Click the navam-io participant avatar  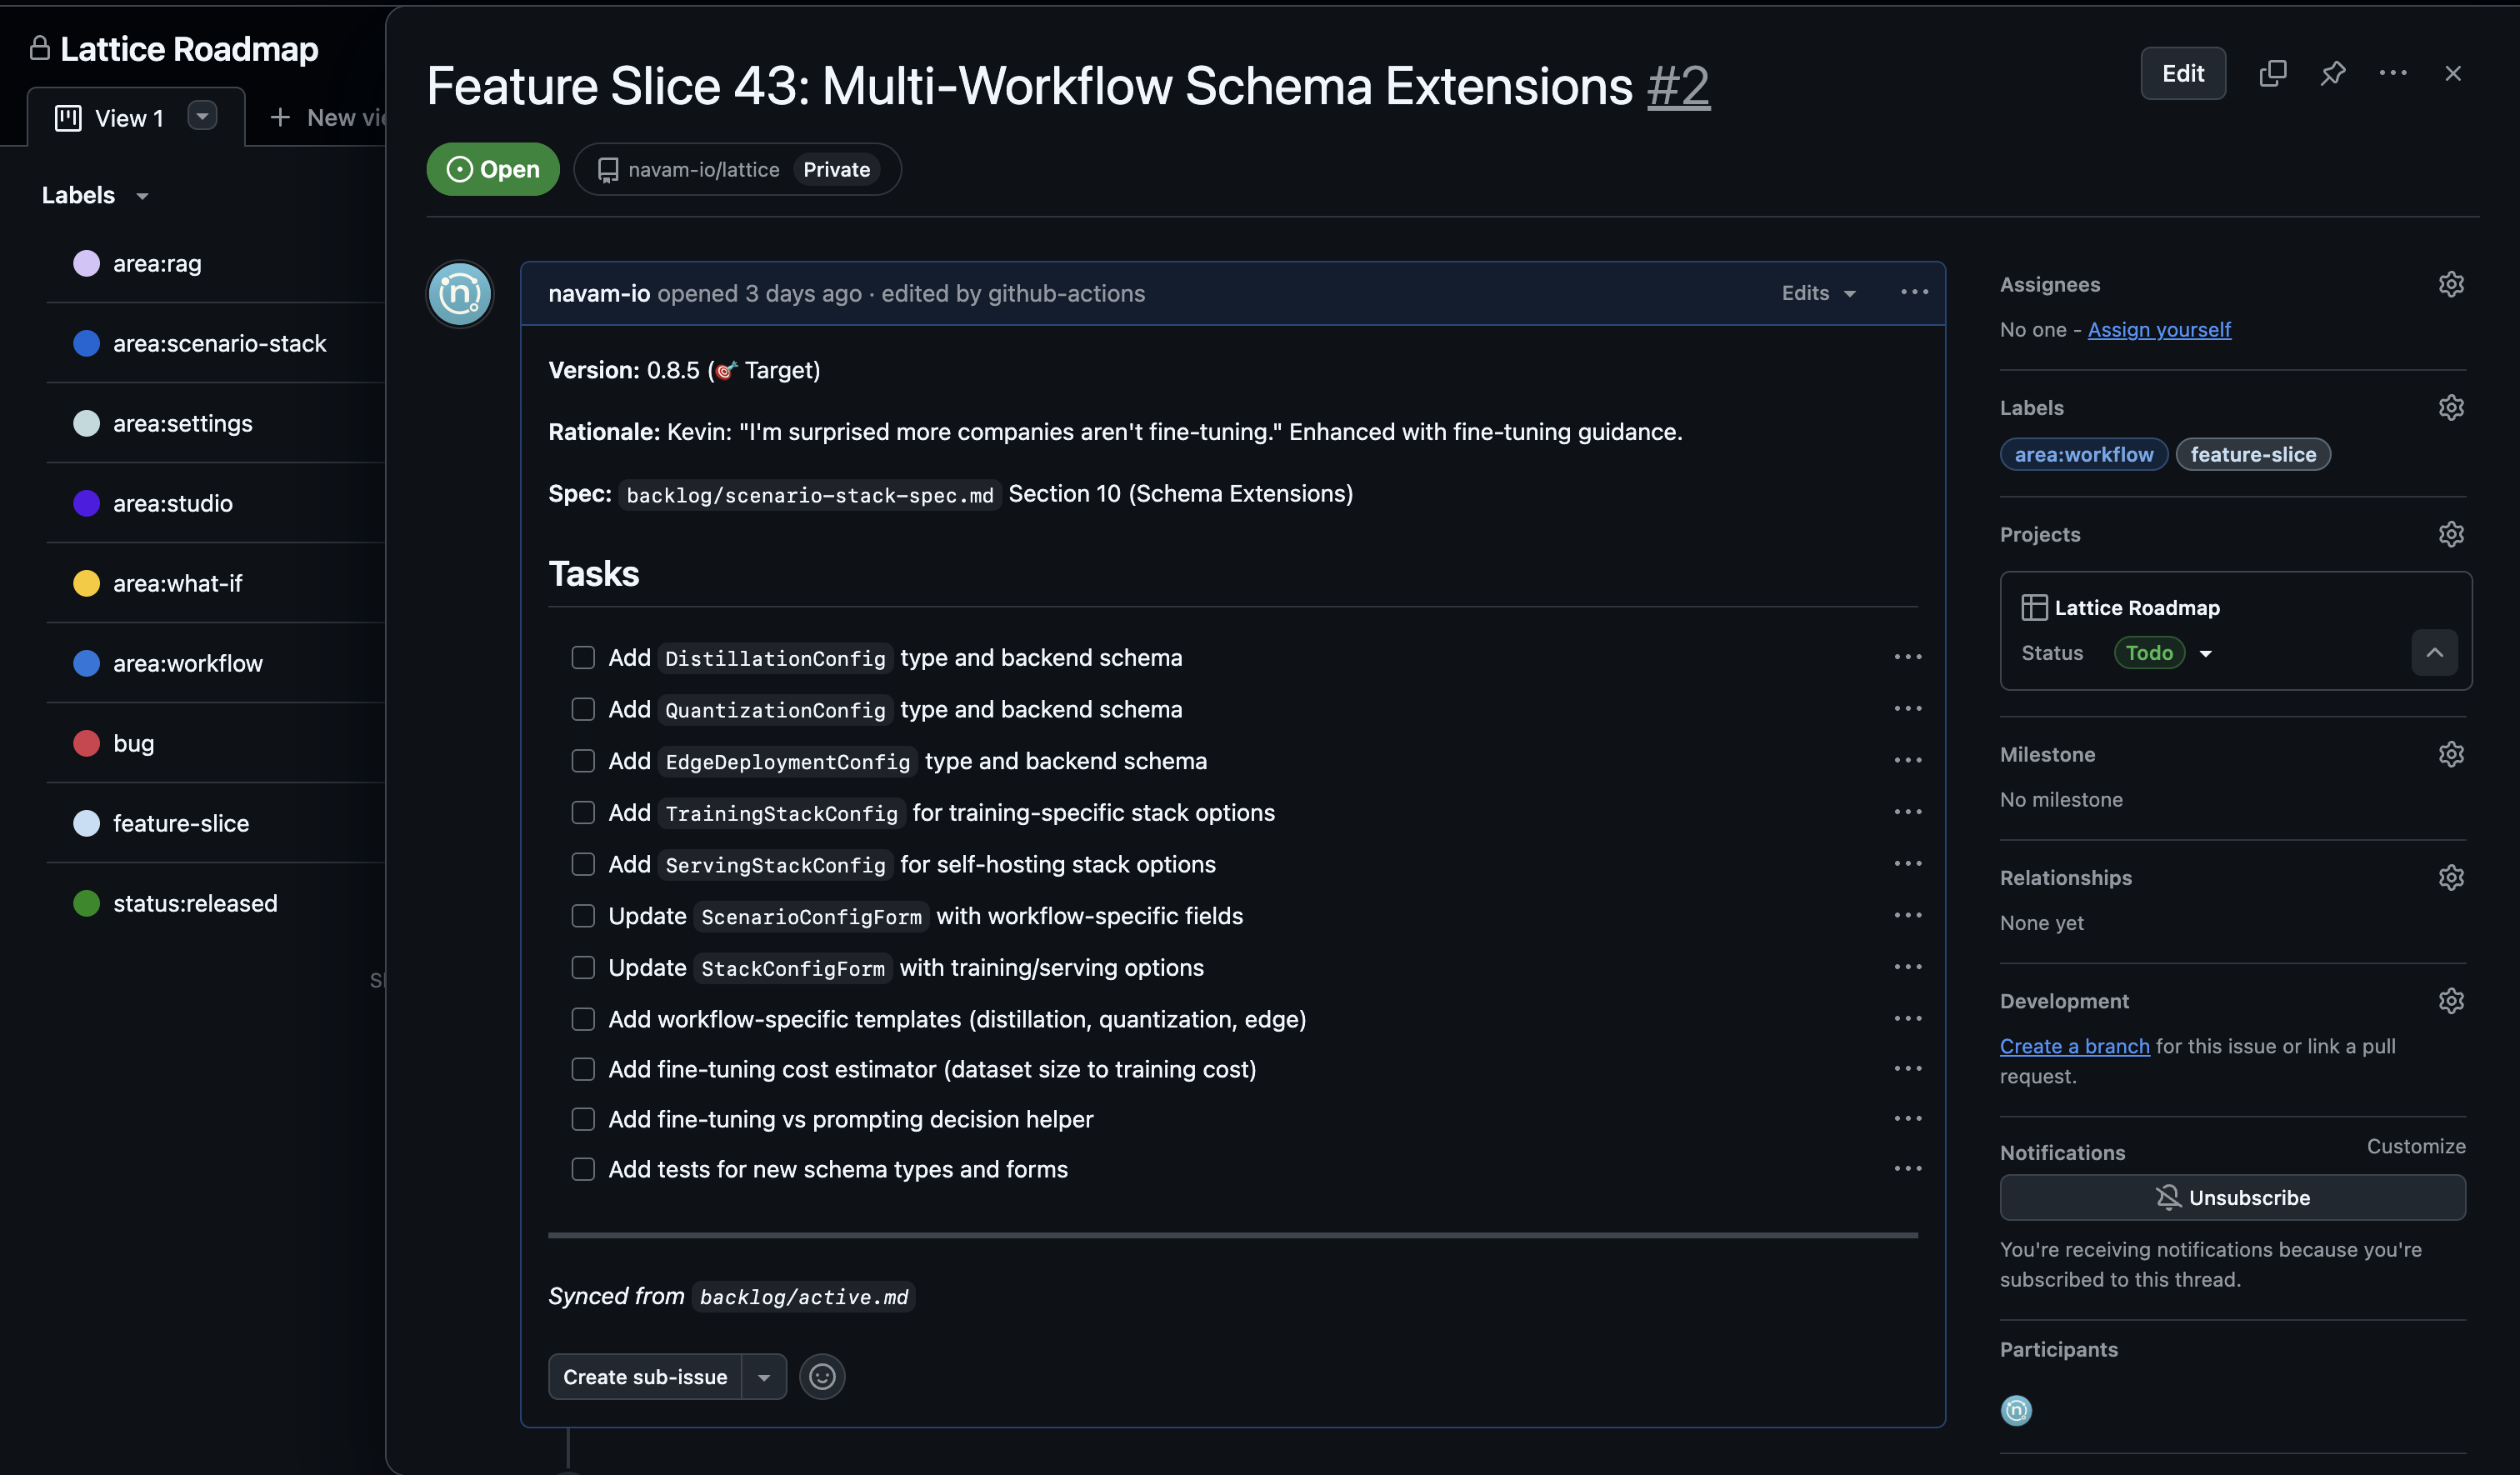2015,1410
